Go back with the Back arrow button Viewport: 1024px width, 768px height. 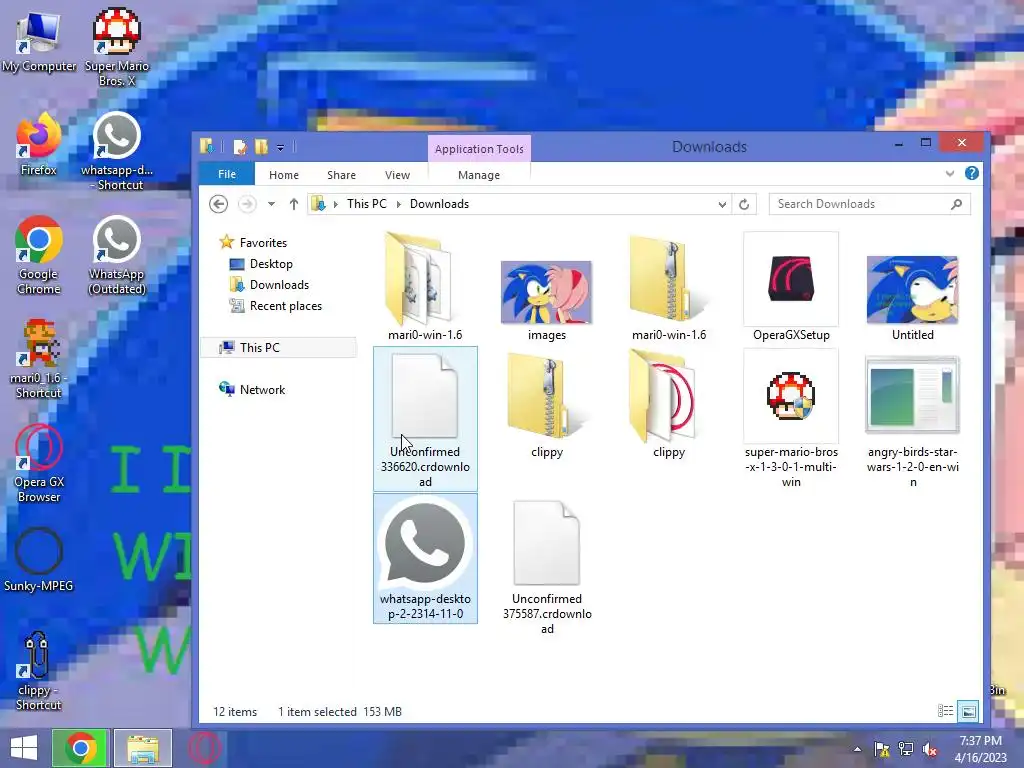coord(219,204)
